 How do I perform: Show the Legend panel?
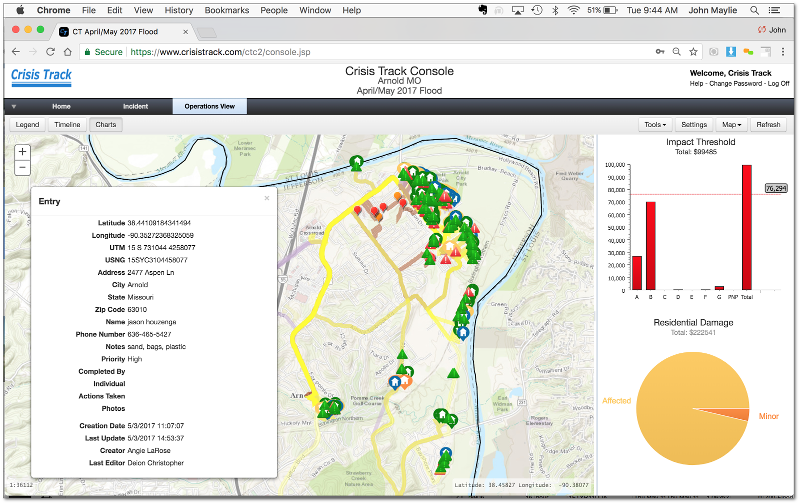pyautogui.click(x=28, y=124)
